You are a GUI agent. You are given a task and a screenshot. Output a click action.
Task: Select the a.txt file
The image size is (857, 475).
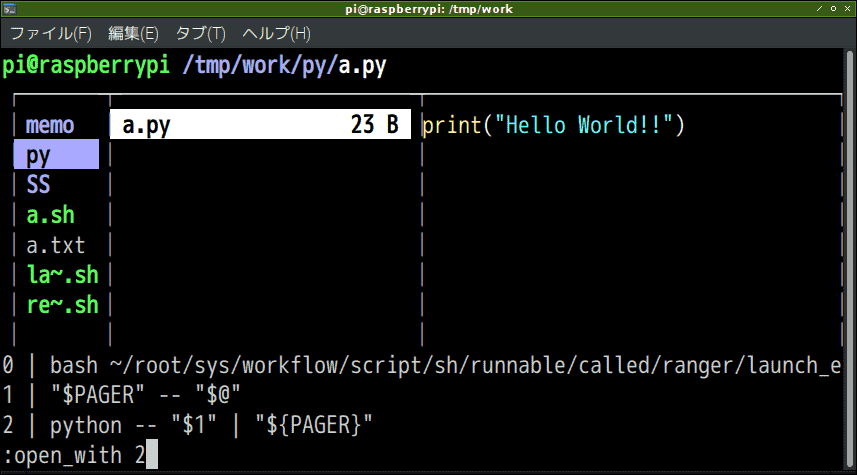pyautogui.click(x=56, y=245)
